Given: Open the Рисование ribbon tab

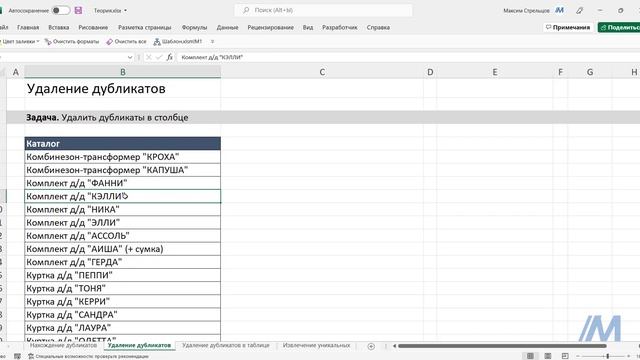Looking at the screenshot, I should tap(93, 27).
